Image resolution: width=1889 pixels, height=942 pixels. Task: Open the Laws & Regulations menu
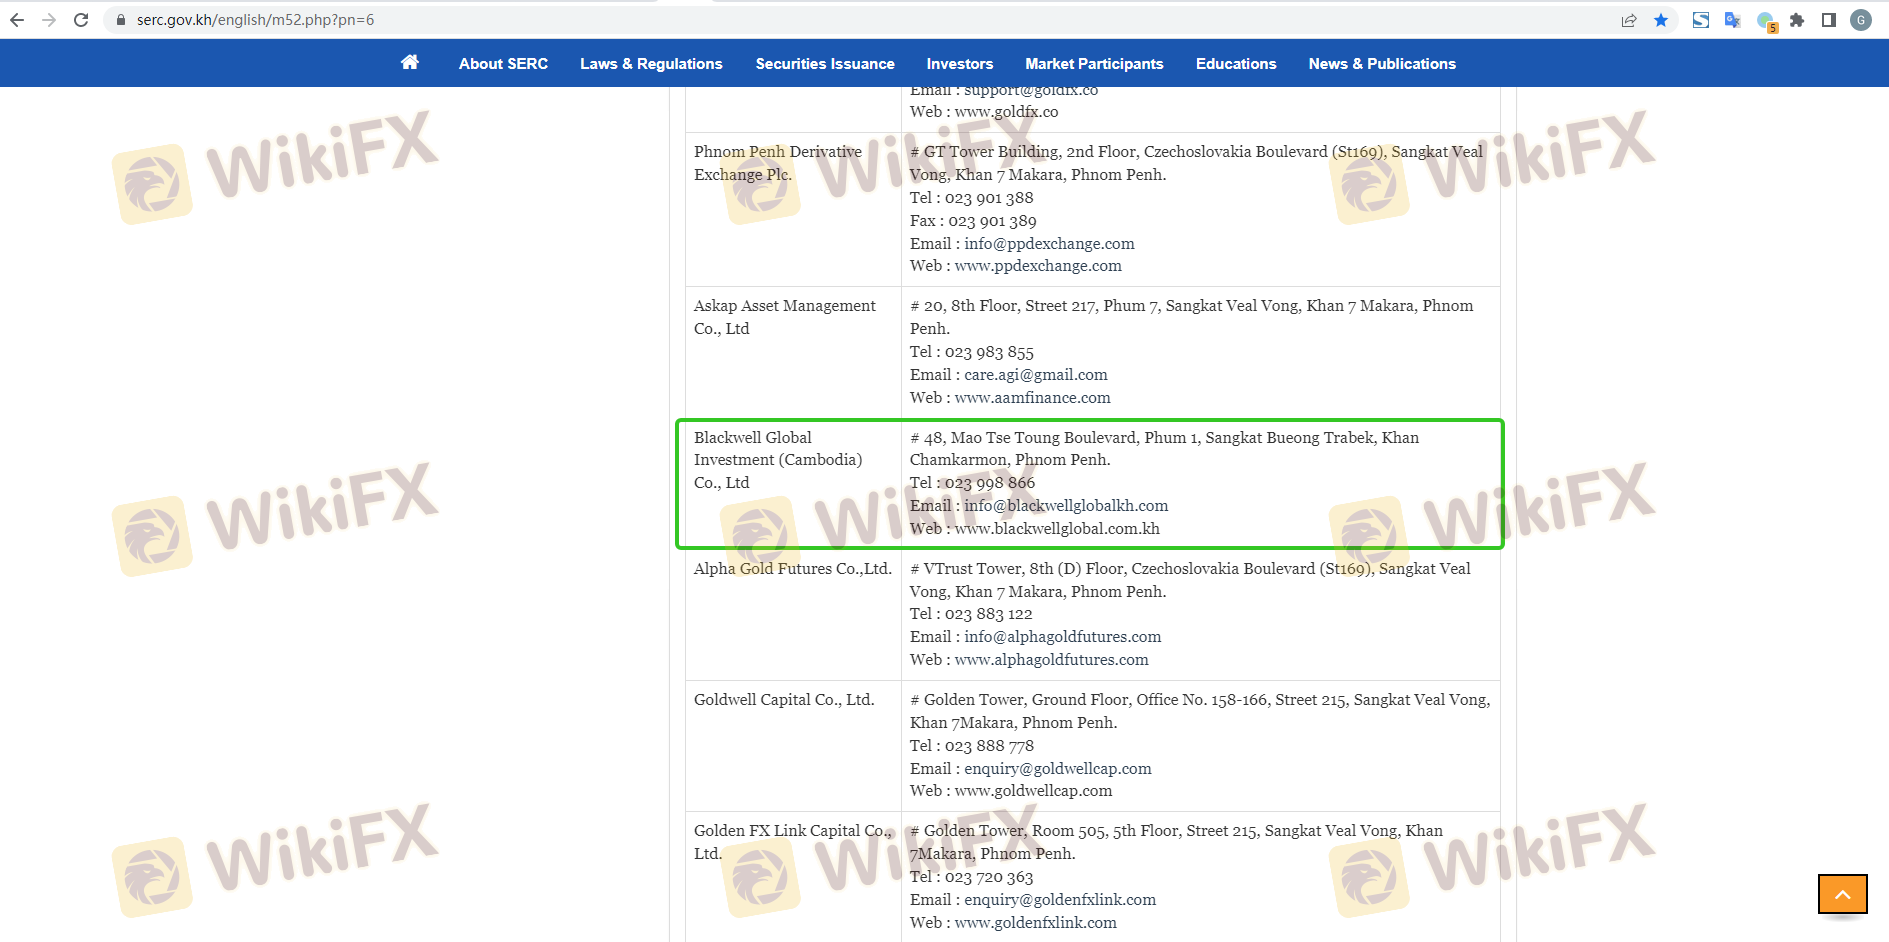(x=651, y=64)
